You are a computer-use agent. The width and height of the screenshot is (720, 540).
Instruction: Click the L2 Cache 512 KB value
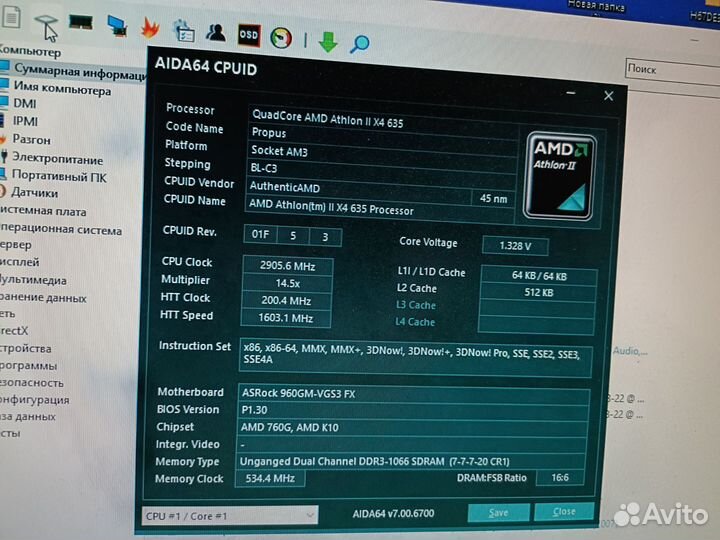(x=538, y=292)
